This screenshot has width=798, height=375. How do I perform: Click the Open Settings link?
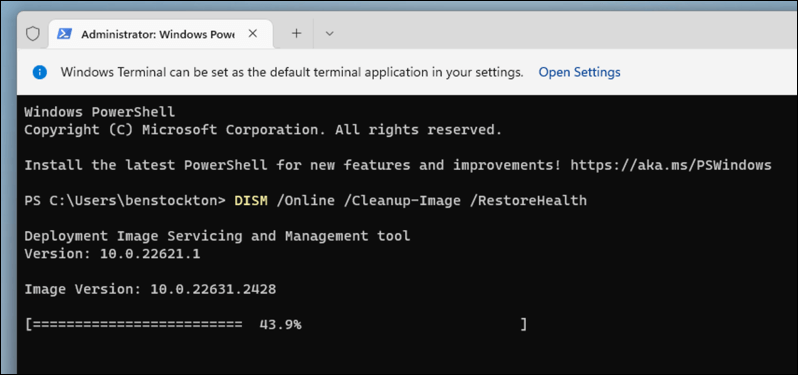(580, 72)
